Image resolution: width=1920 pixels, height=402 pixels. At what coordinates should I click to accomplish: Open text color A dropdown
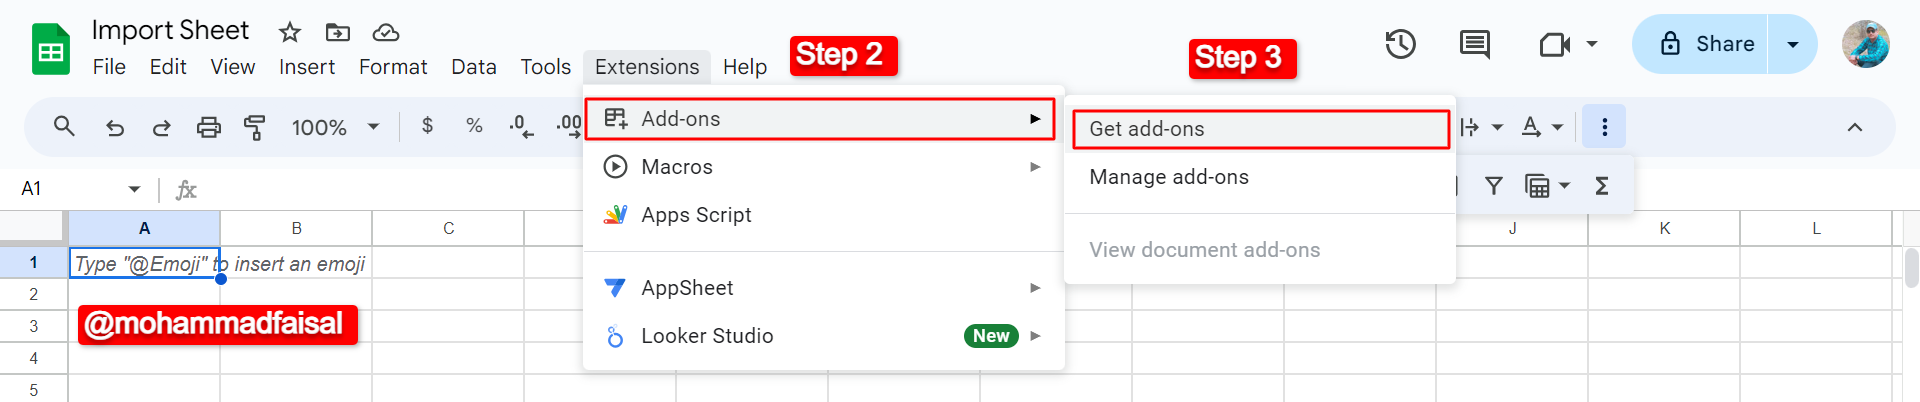pyautogui.click(x=1541, y=127)
